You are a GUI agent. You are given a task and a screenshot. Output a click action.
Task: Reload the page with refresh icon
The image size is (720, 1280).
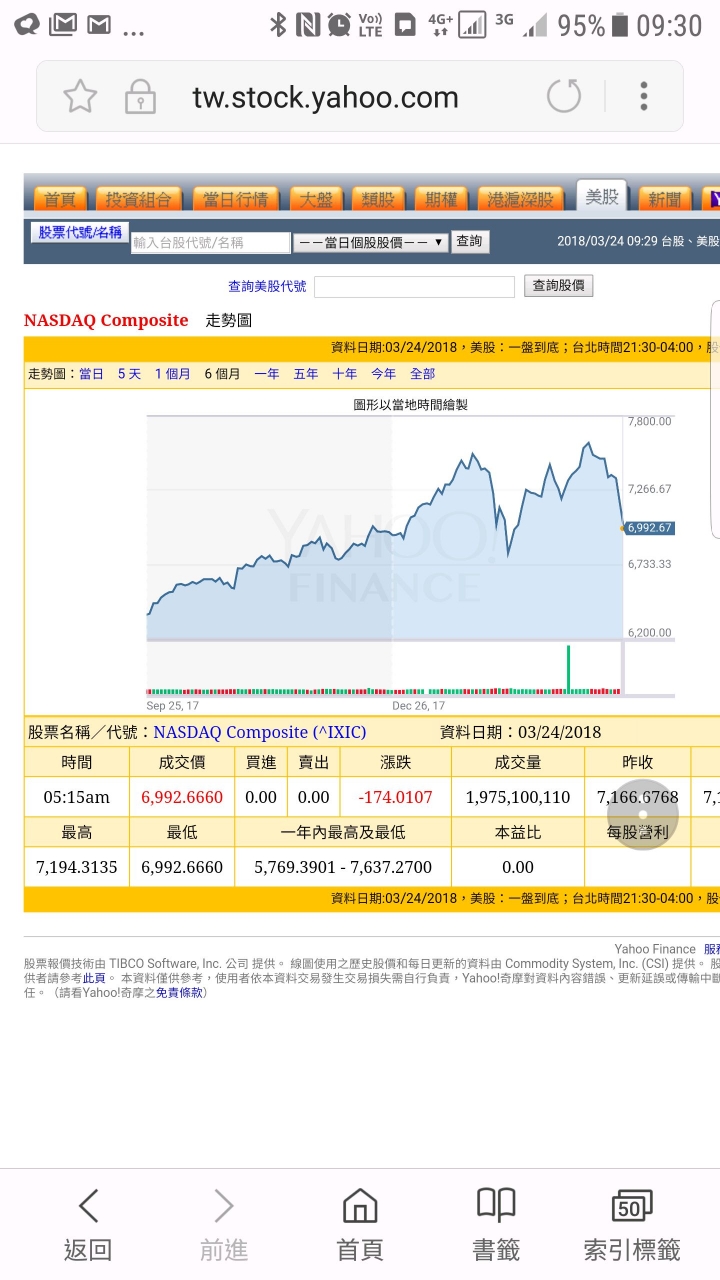click(x=564, y=97)
